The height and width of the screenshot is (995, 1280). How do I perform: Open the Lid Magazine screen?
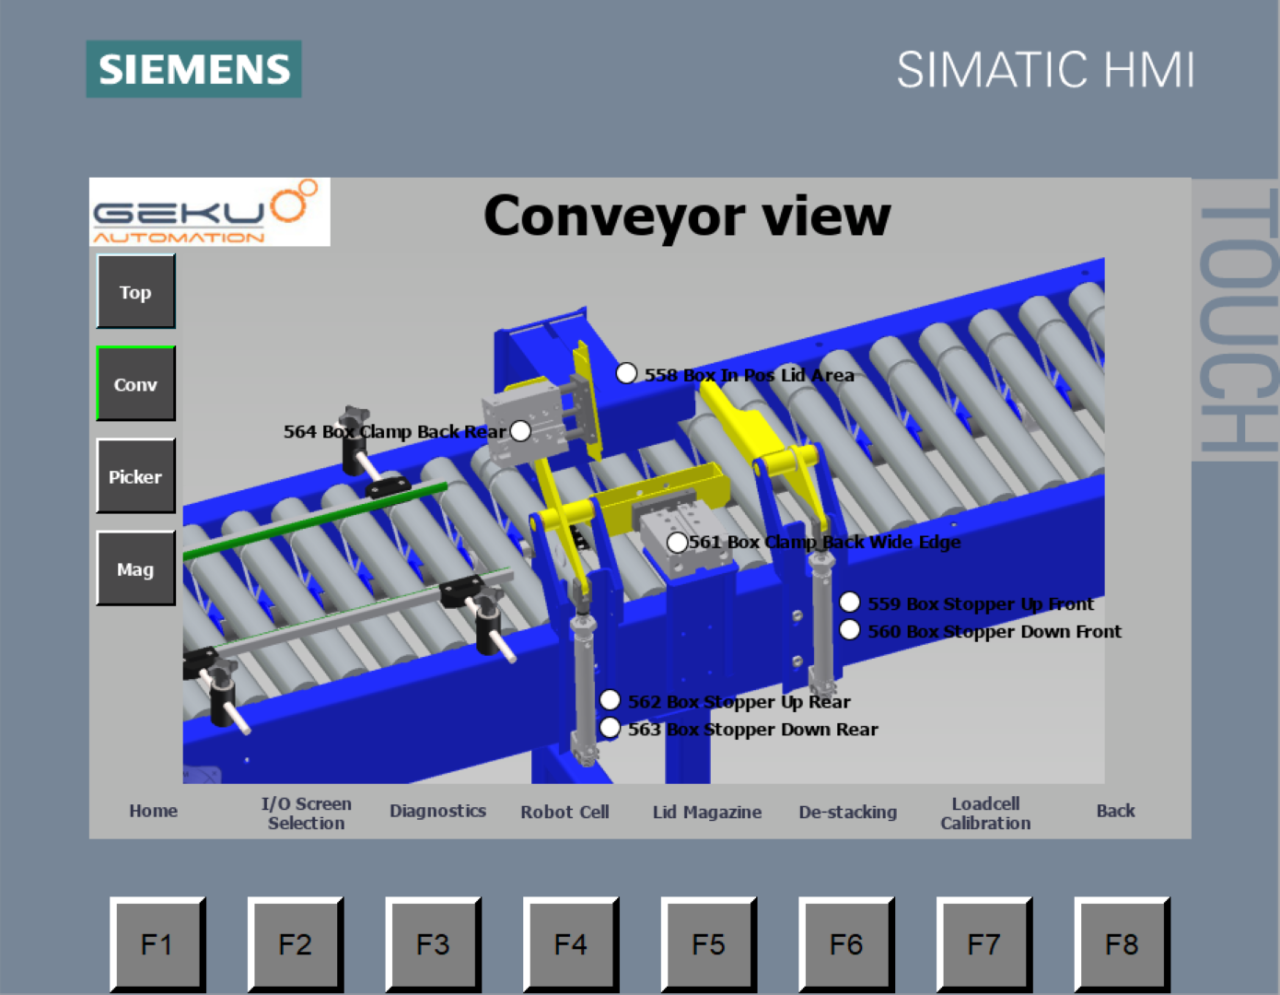coord(707,812)
